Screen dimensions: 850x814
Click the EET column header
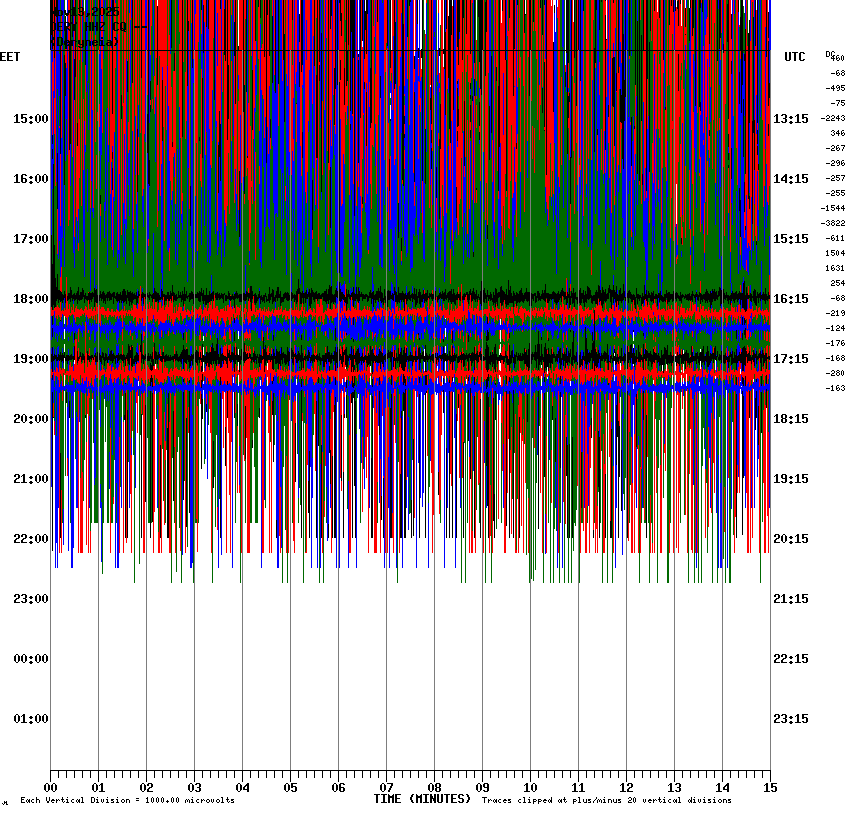(x=10, y=57)
